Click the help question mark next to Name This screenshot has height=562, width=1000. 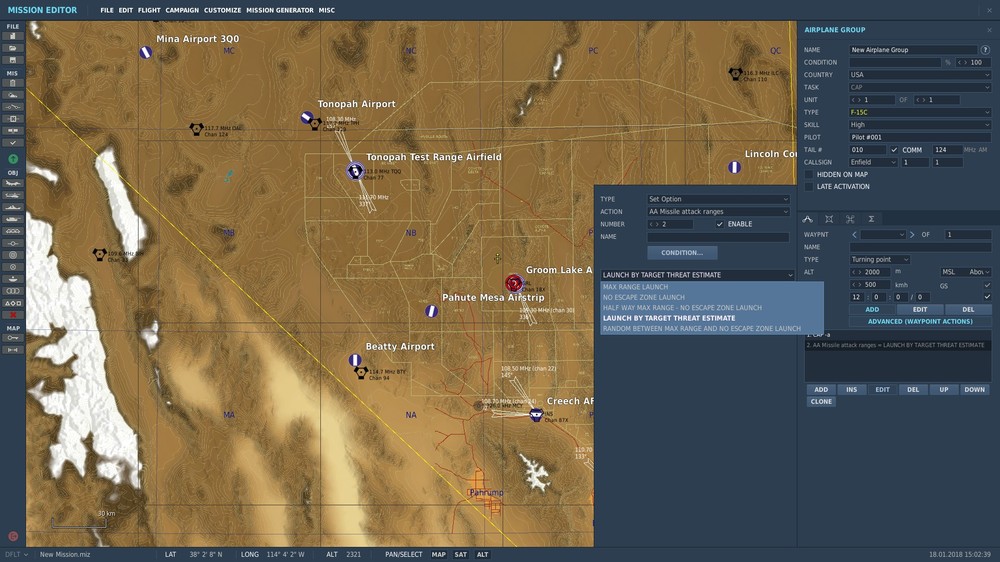click(985, 50)
